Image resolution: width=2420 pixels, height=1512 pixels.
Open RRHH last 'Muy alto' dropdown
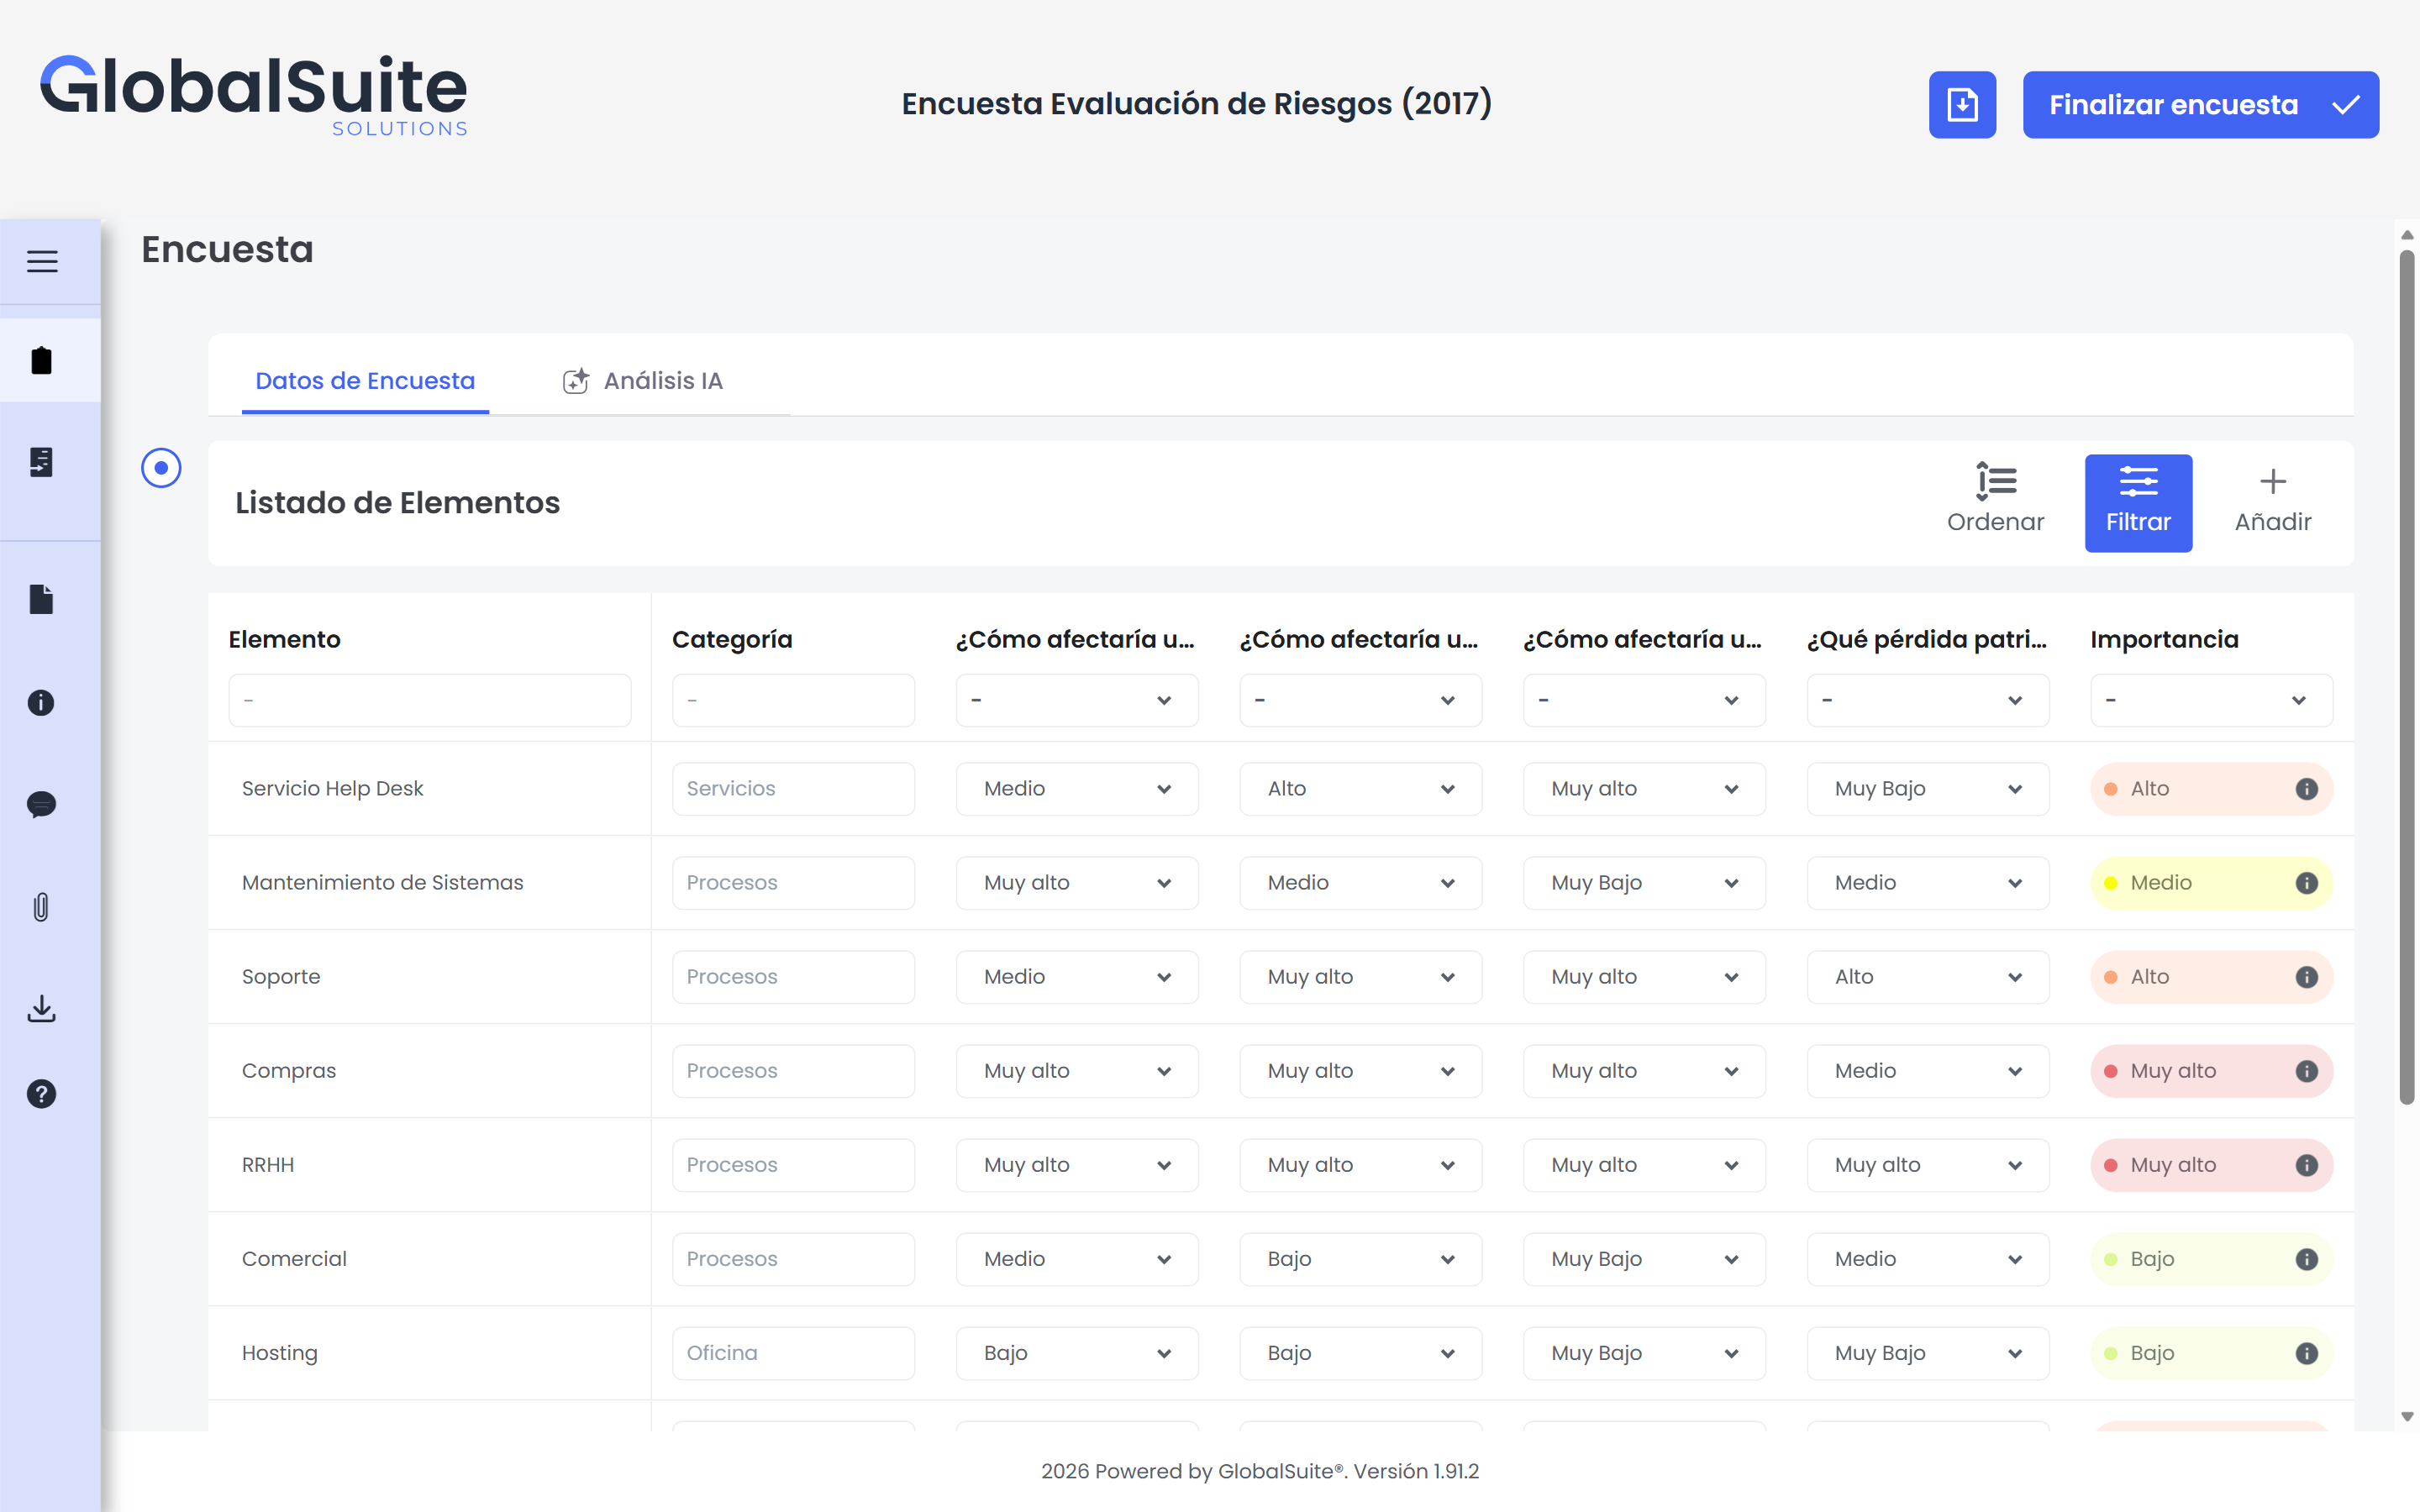[1927, 1165]
